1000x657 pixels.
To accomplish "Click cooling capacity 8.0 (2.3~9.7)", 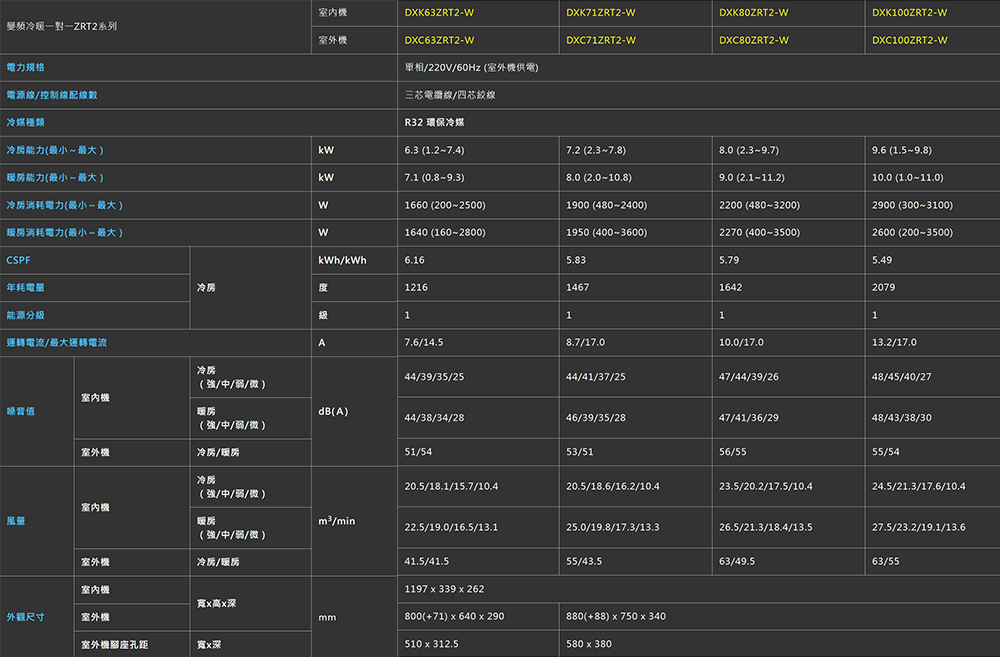I will tap(749, 151).
